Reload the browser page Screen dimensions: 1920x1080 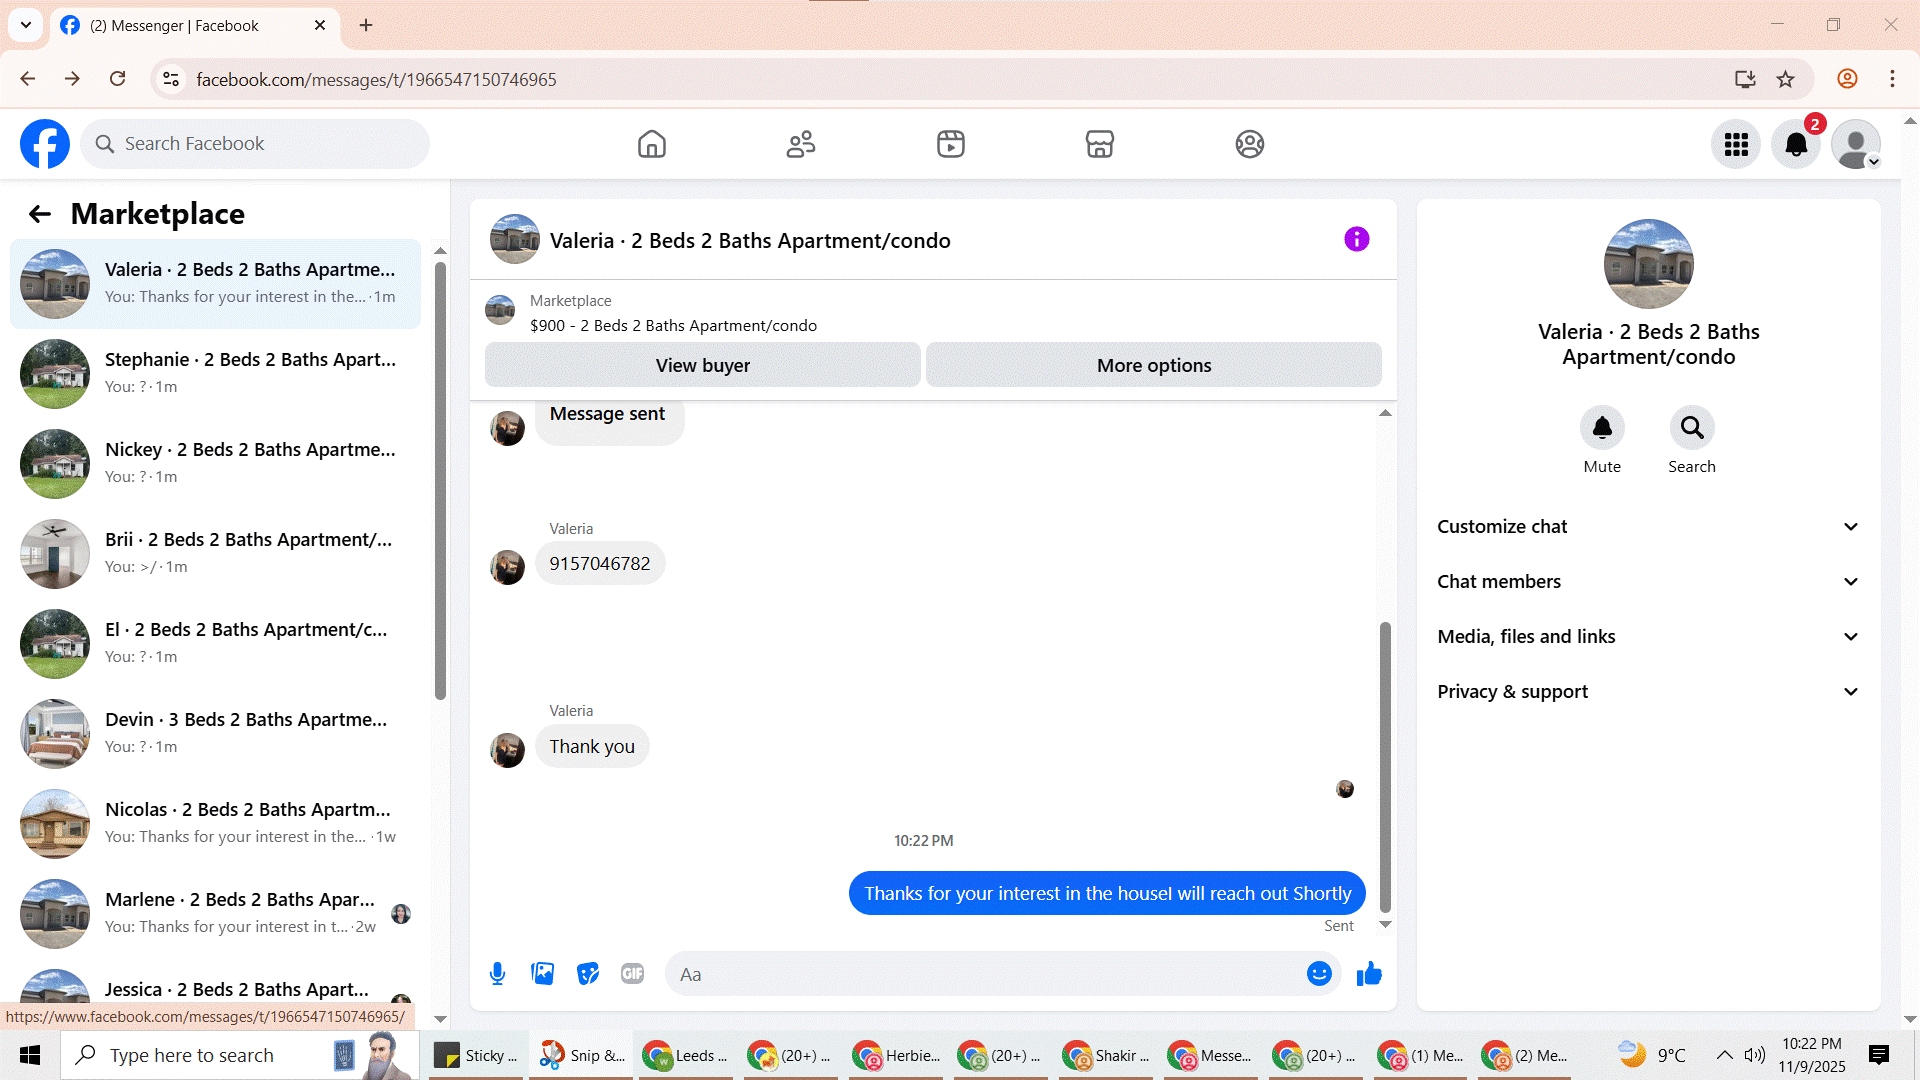pos(118,79)
